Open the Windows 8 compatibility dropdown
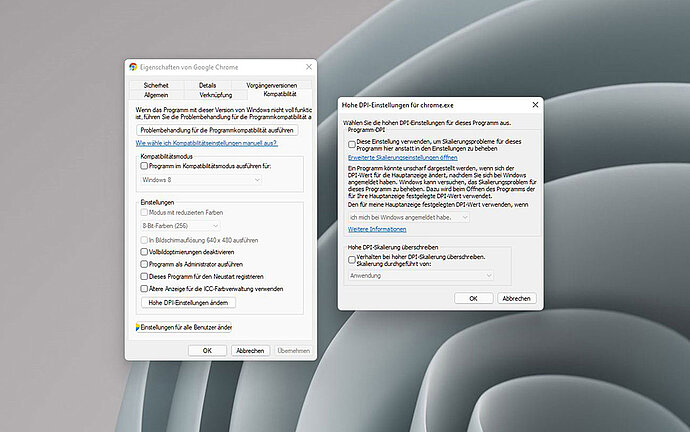Screen dimensions: 690x432 pos(201,179)
